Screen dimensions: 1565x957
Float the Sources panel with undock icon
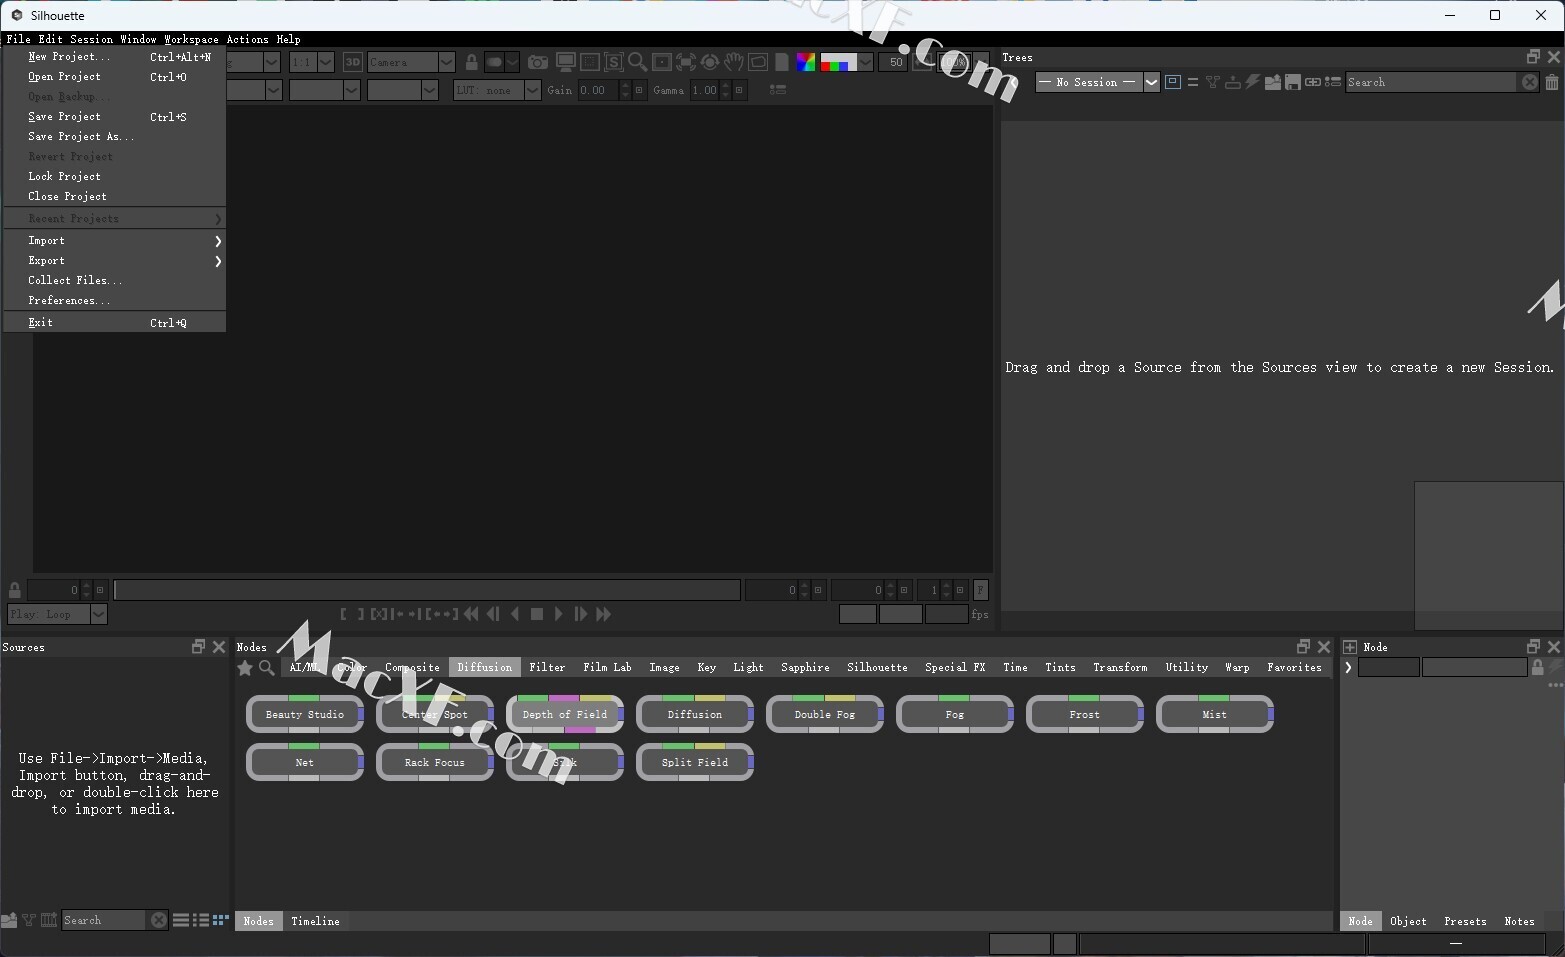click(x=198, y=647)
